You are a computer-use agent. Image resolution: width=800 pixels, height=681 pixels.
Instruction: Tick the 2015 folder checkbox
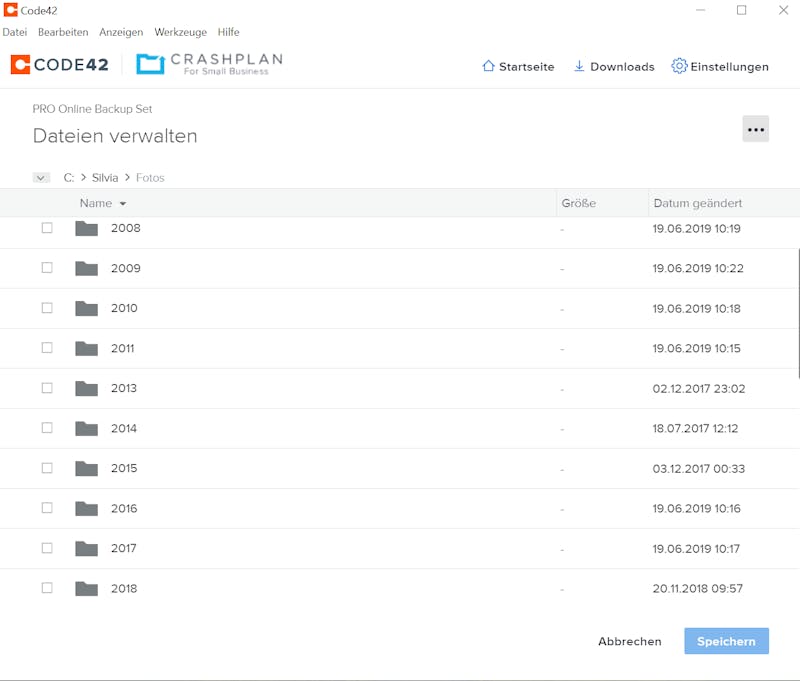(x=47, y=468)
